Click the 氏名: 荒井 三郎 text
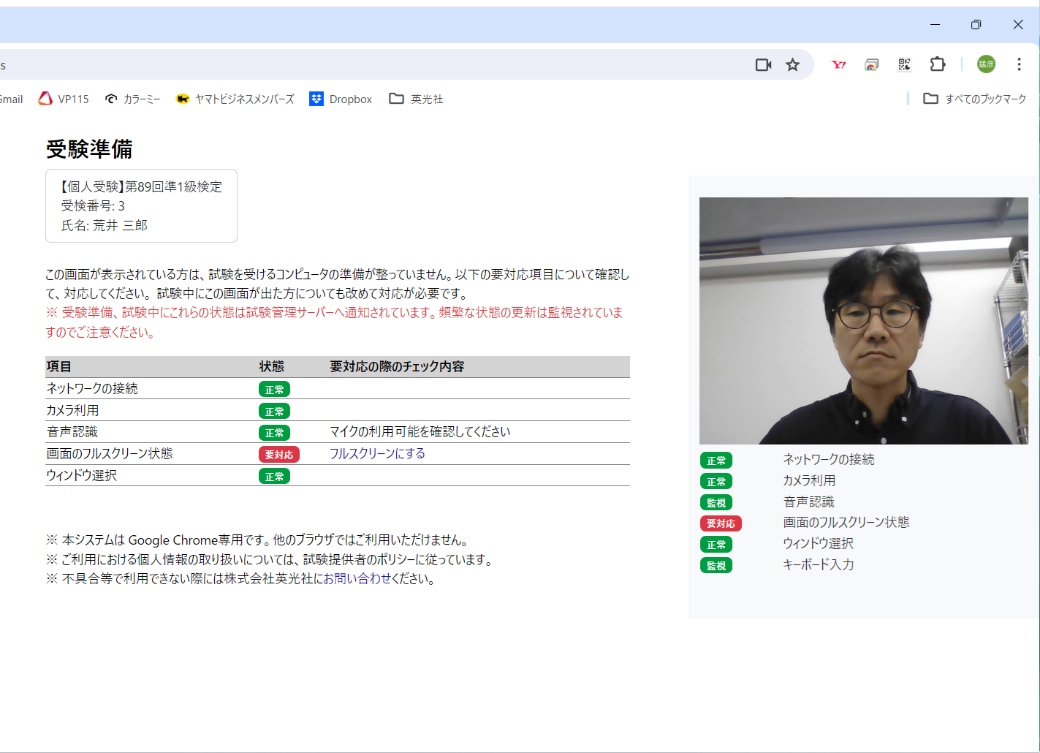Image resolution: width=1040 pixels, height=753 pixels. point(104,225)
